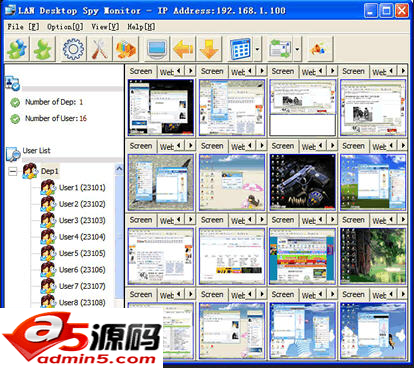The width and height of the screenshot is (414, 368).
Task: Open the beach wallpaper screen thumbnail
Action: coord(232,182)
